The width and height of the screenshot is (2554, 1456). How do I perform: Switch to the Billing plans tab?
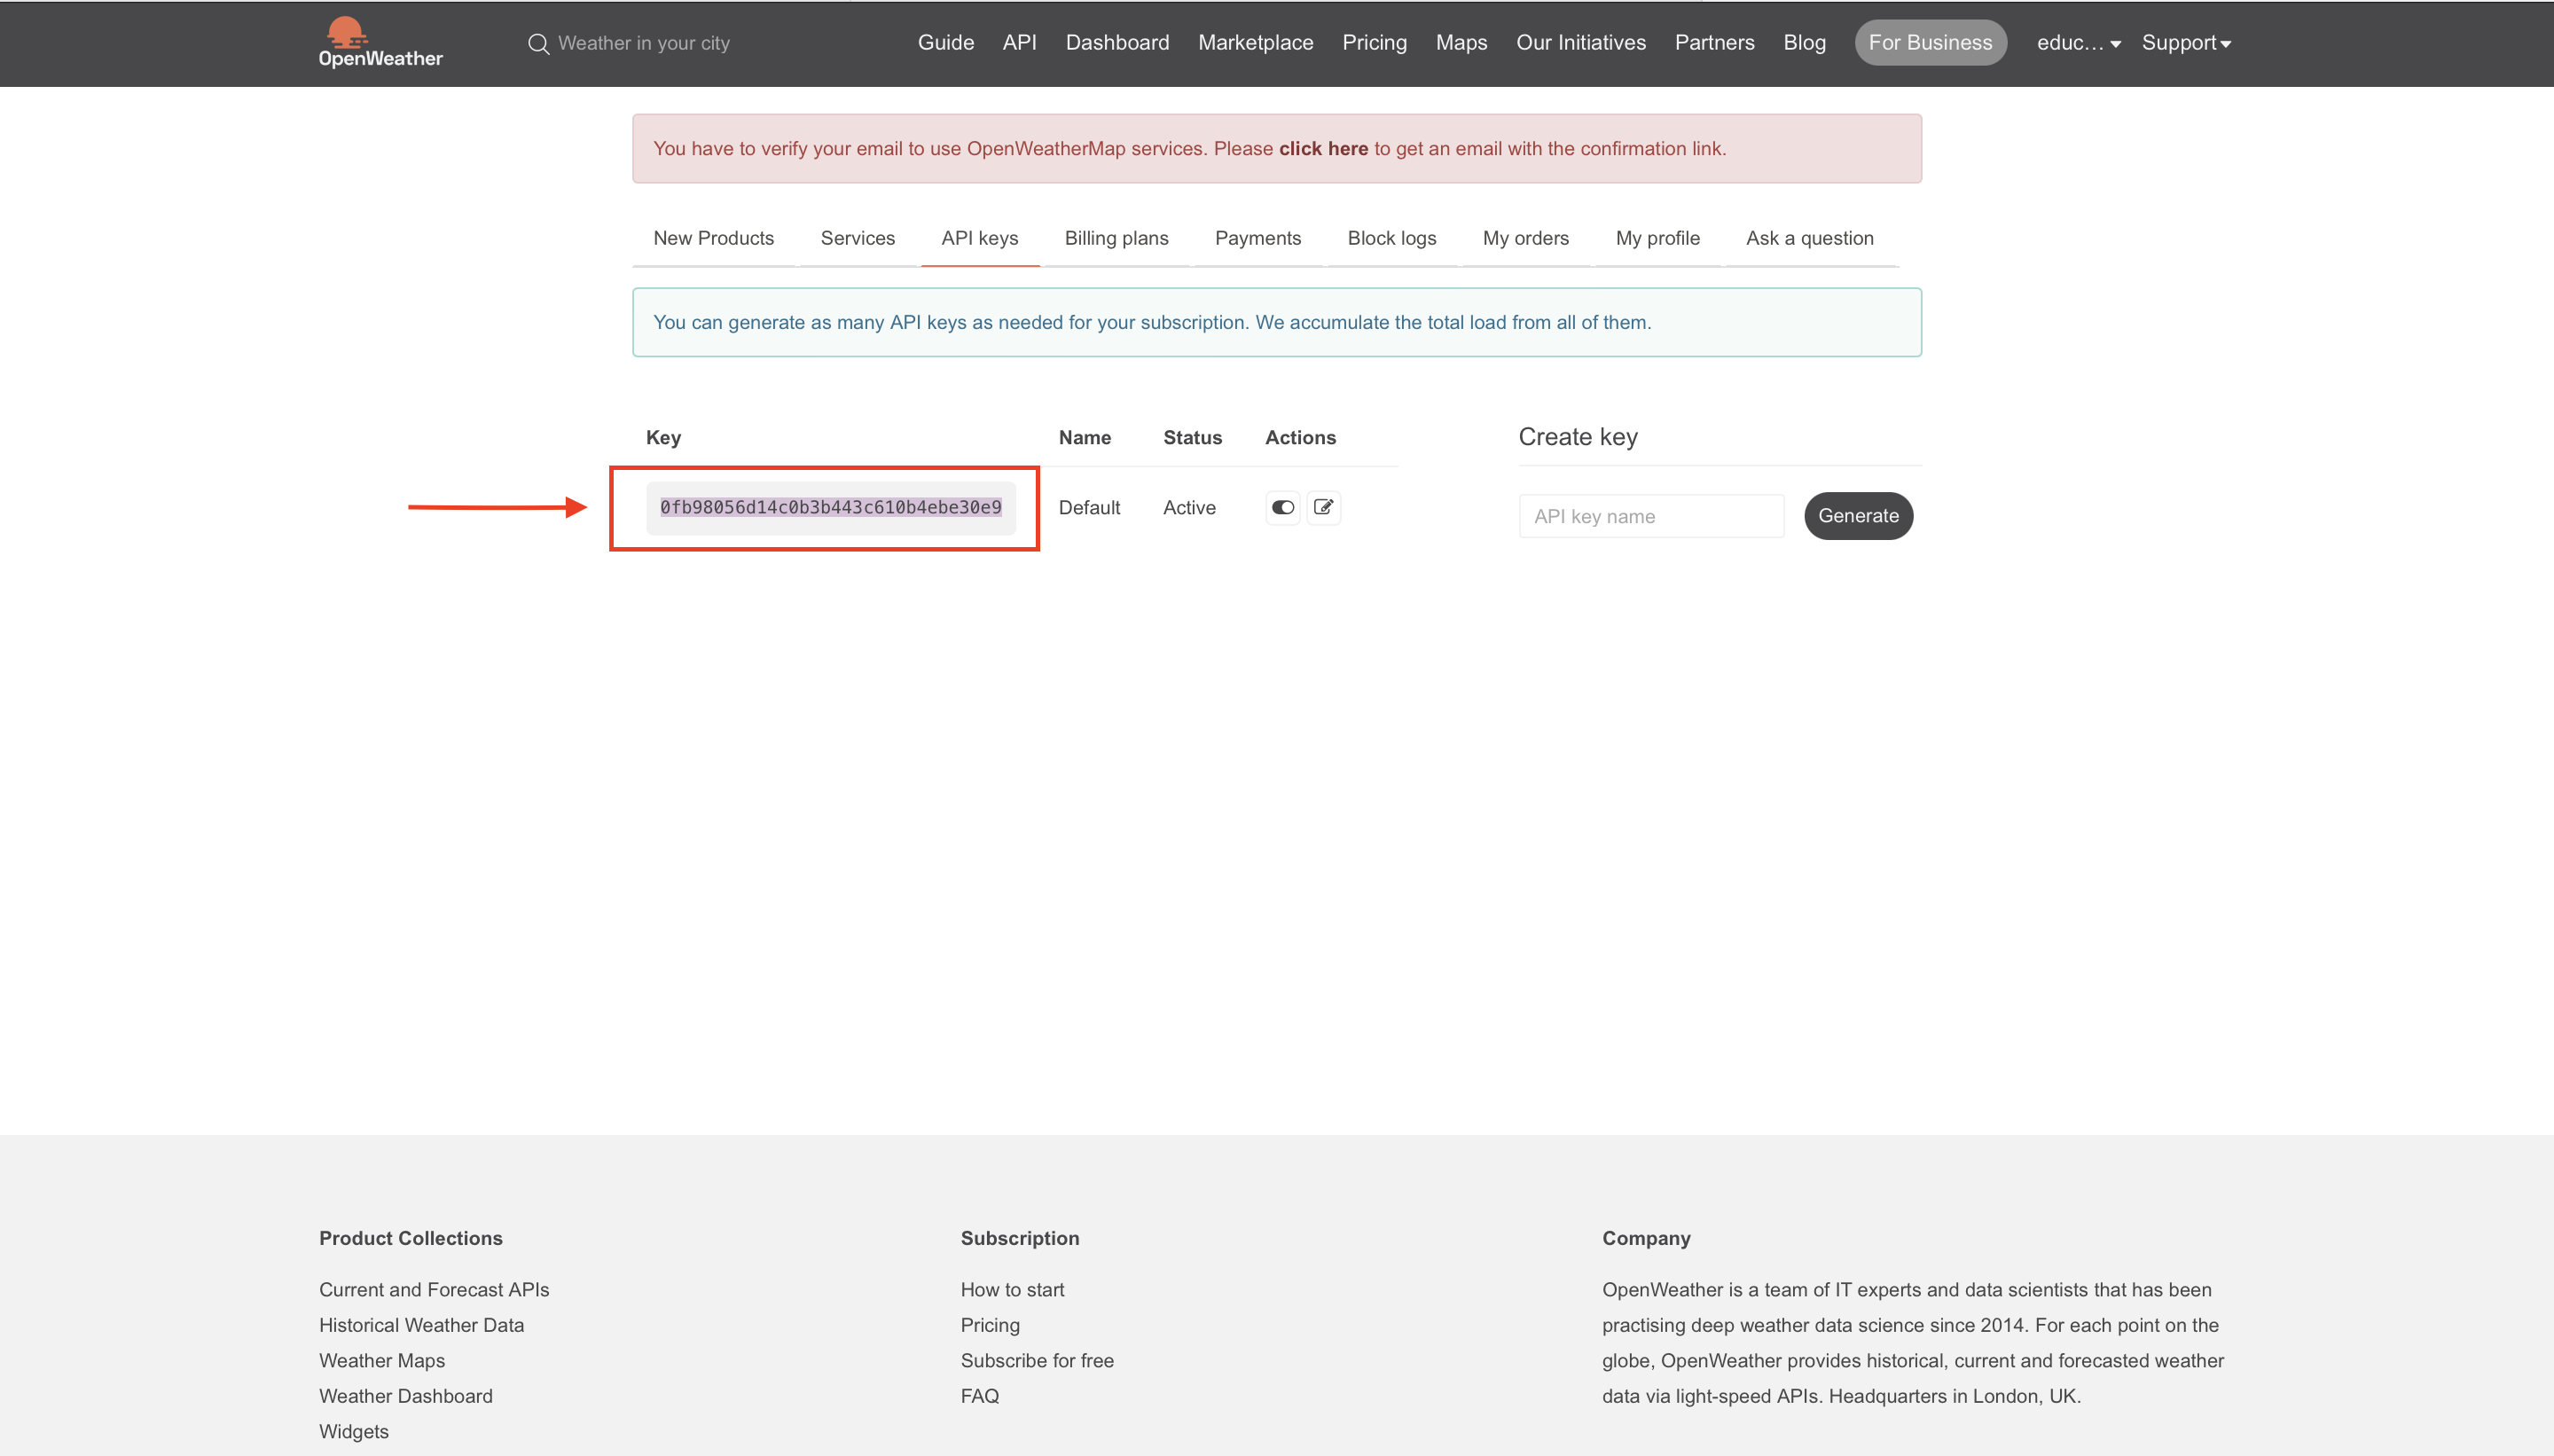pyautogui.click(x=1115, y=238)
